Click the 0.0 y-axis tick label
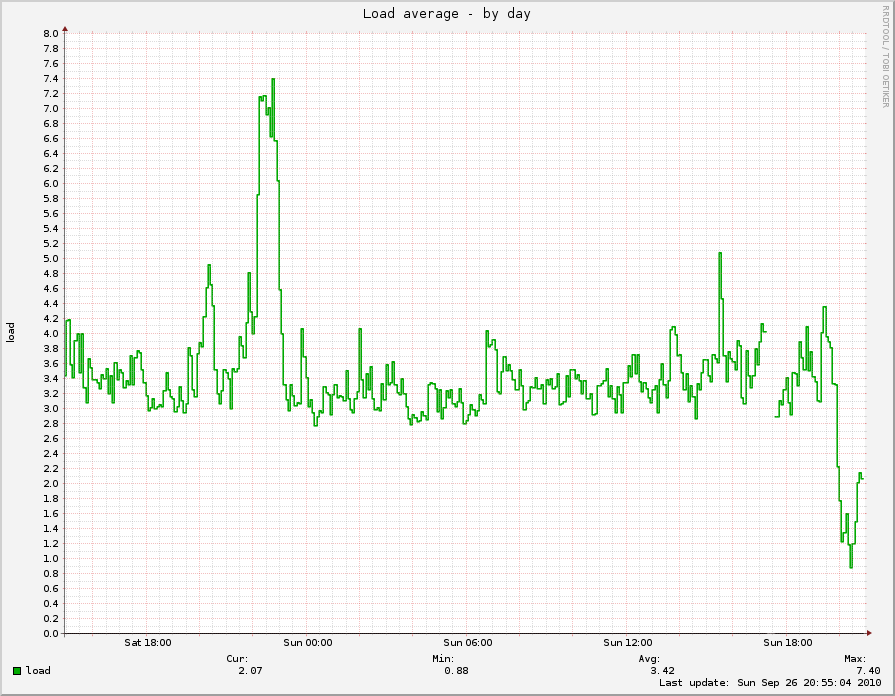The image size is (895, 696). pyautogui.click(x=51, y=634)
